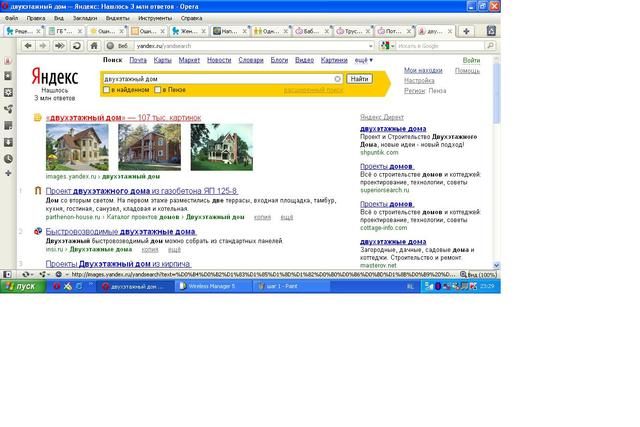Click the Opera Link sync status icon

(26, 274)
